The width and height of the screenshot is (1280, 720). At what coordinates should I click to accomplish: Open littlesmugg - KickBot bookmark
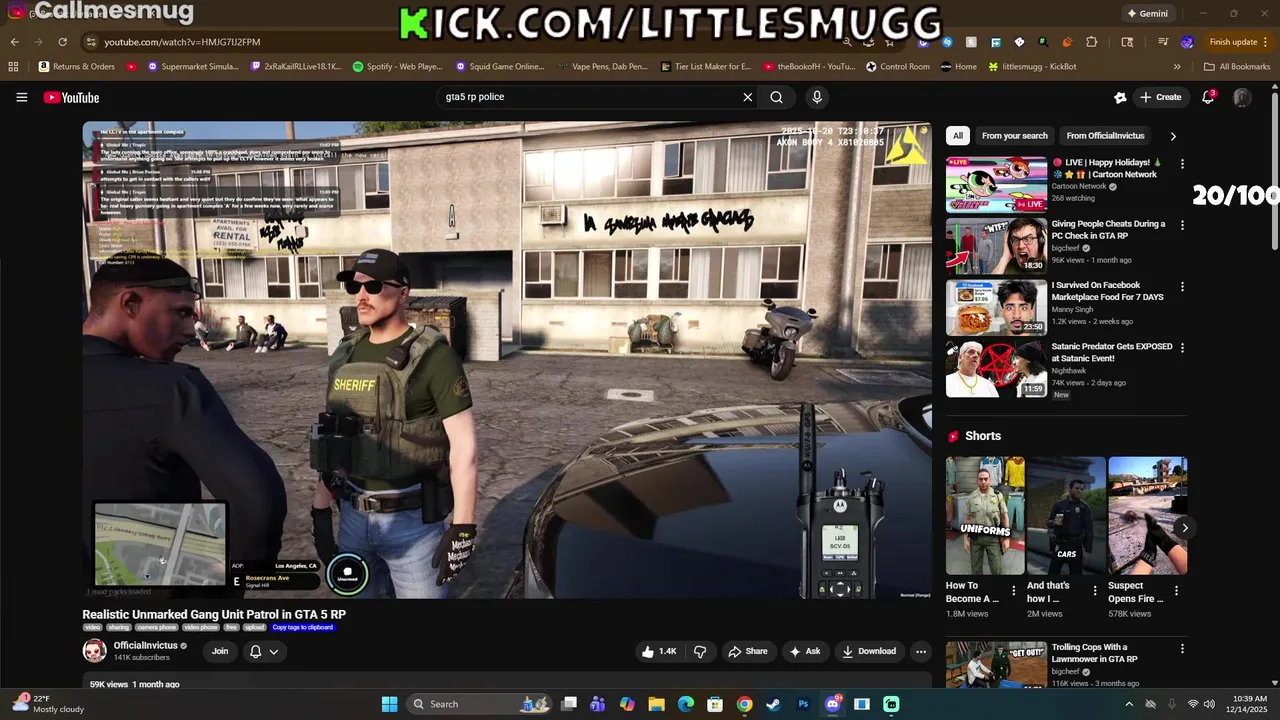pyautogui.click(x=1032, y=67)
